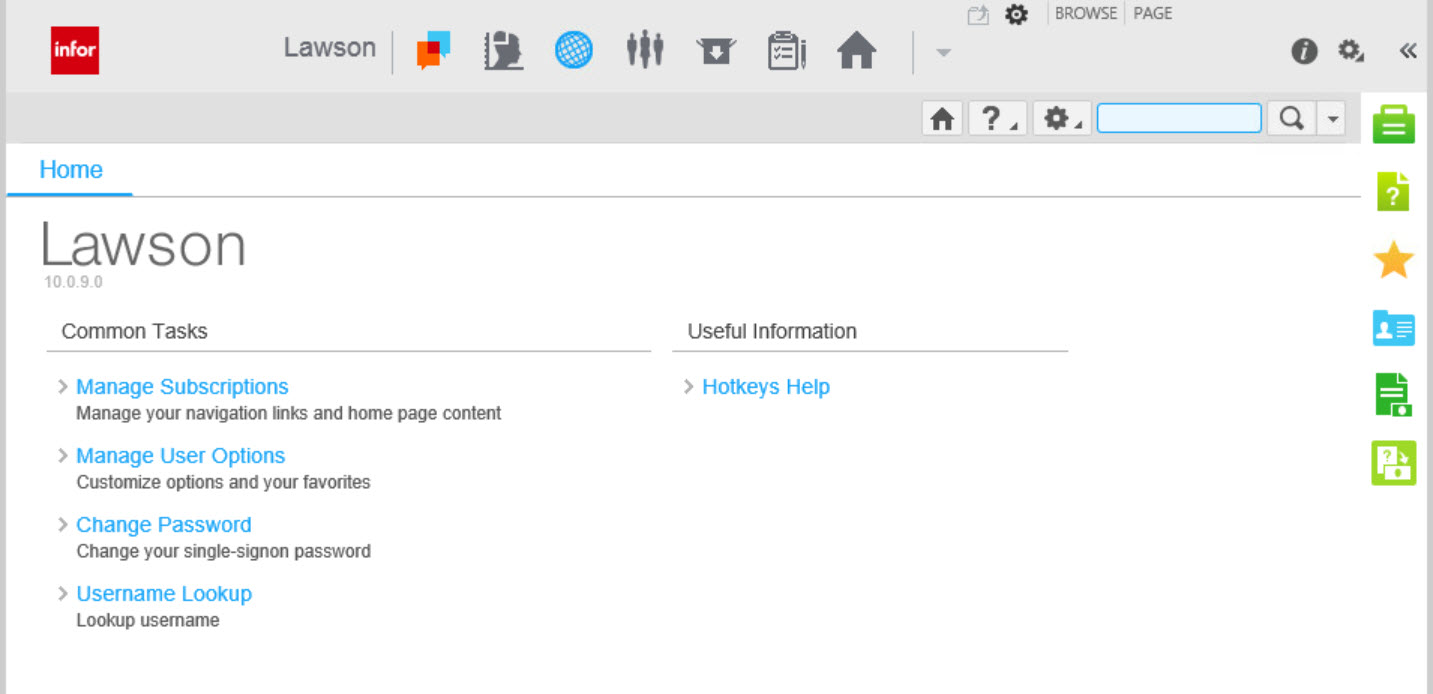Open favorites with the yellow star icon
Image resolution: width=1433 pixels, height=694 pixels.
1394,260
